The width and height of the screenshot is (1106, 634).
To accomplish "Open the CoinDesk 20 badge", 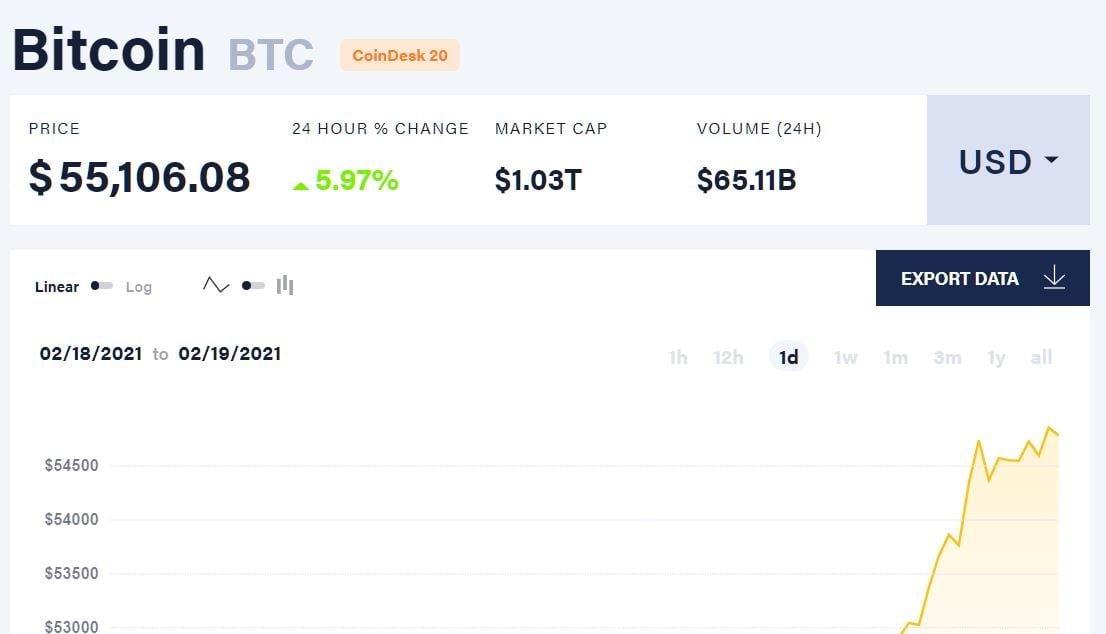I will (400, 55).
